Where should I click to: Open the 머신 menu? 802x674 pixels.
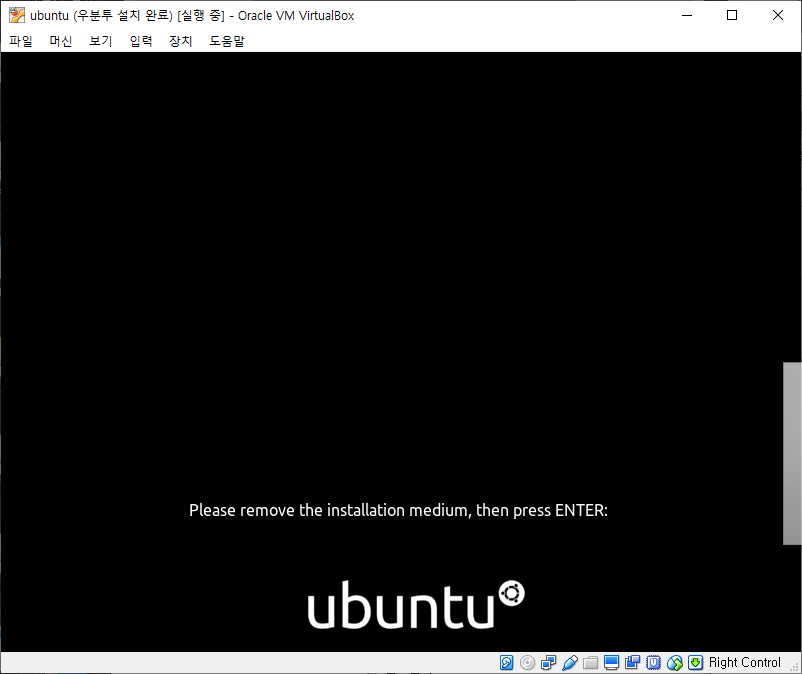pos(61,41)
